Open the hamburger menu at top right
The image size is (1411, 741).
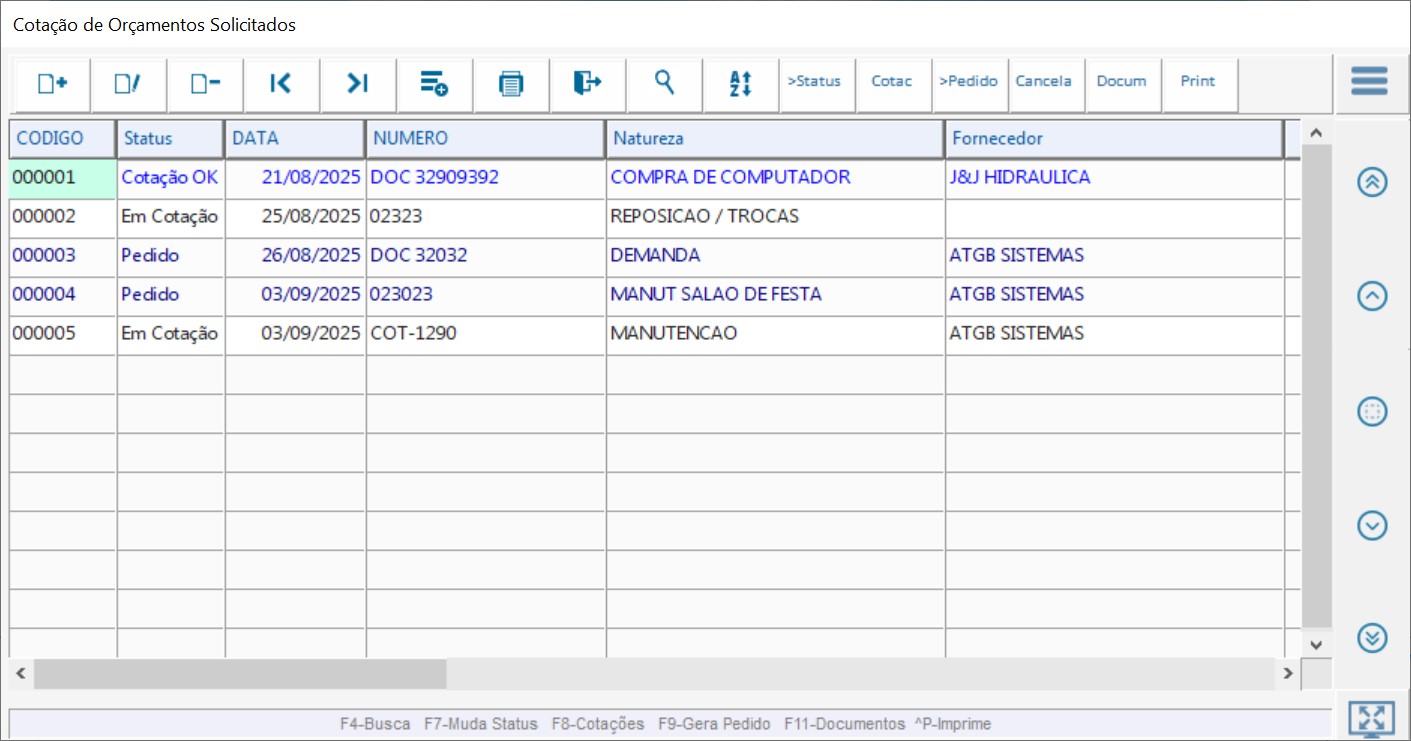point(1369,81)
